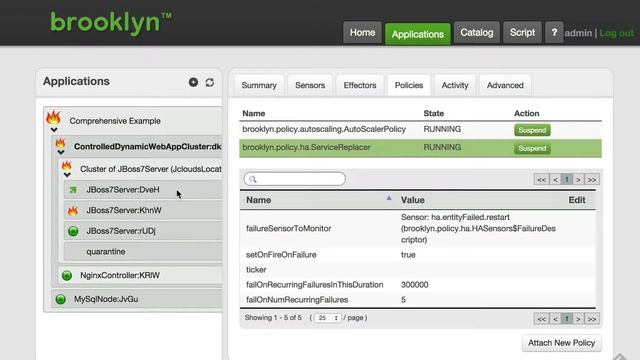
Task: Collapse the Cluster of JBoss7Server node
Action: click(x=67, y=175)
